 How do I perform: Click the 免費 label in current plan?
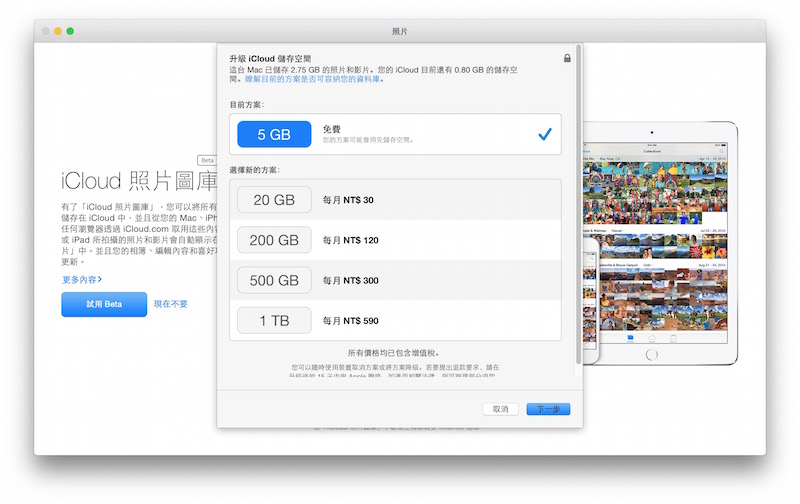tap(332, 129)
